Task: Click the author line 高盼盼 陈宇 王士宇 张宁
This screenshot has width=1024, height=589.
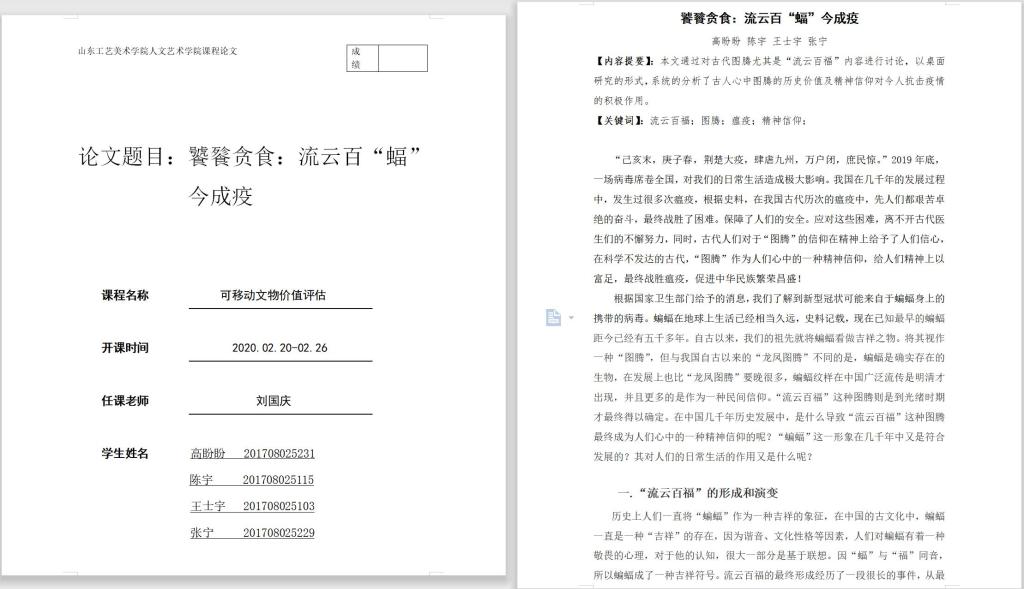Action: click(x=769, y=41)
